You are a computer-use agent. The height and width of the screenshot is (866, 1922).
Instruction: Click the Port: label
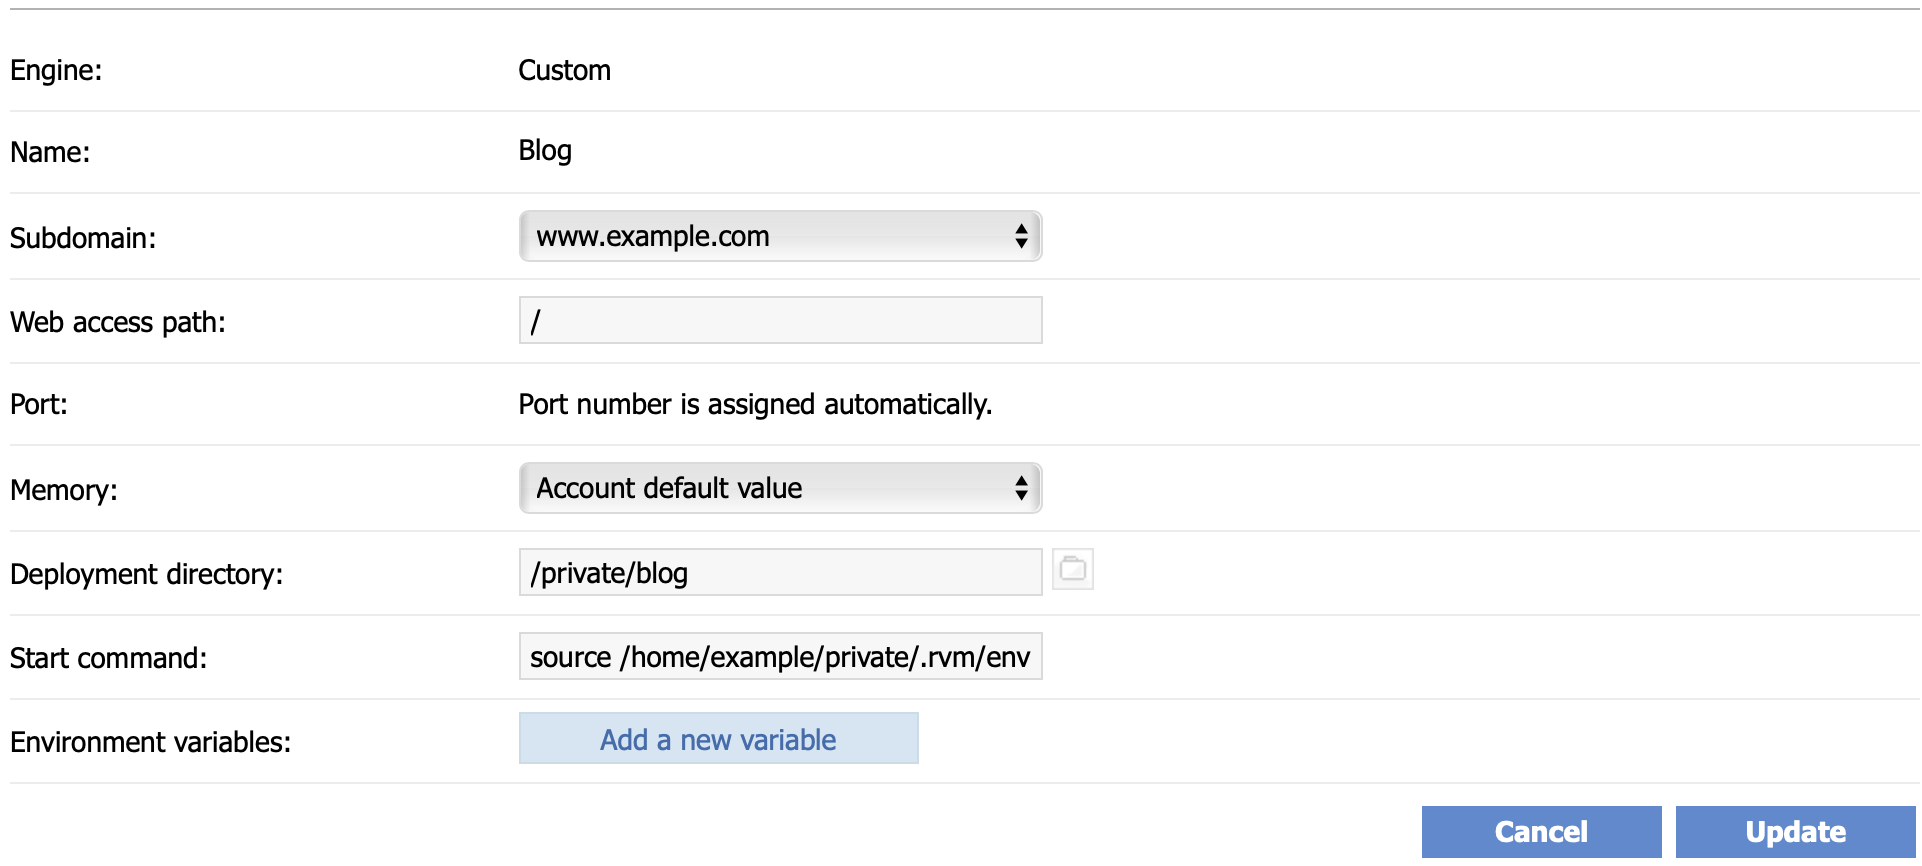39,404
